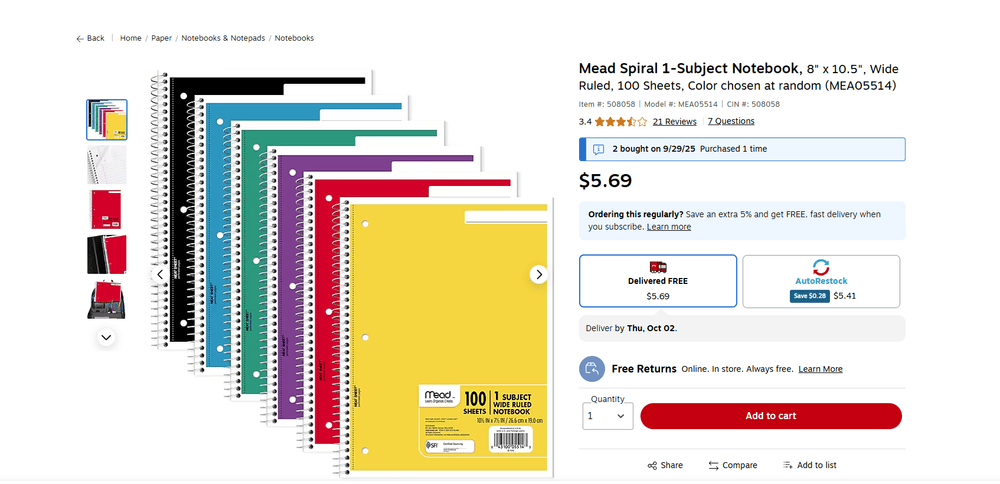
Task: Click the Compare arrows icon
Action: click(714, 465)
